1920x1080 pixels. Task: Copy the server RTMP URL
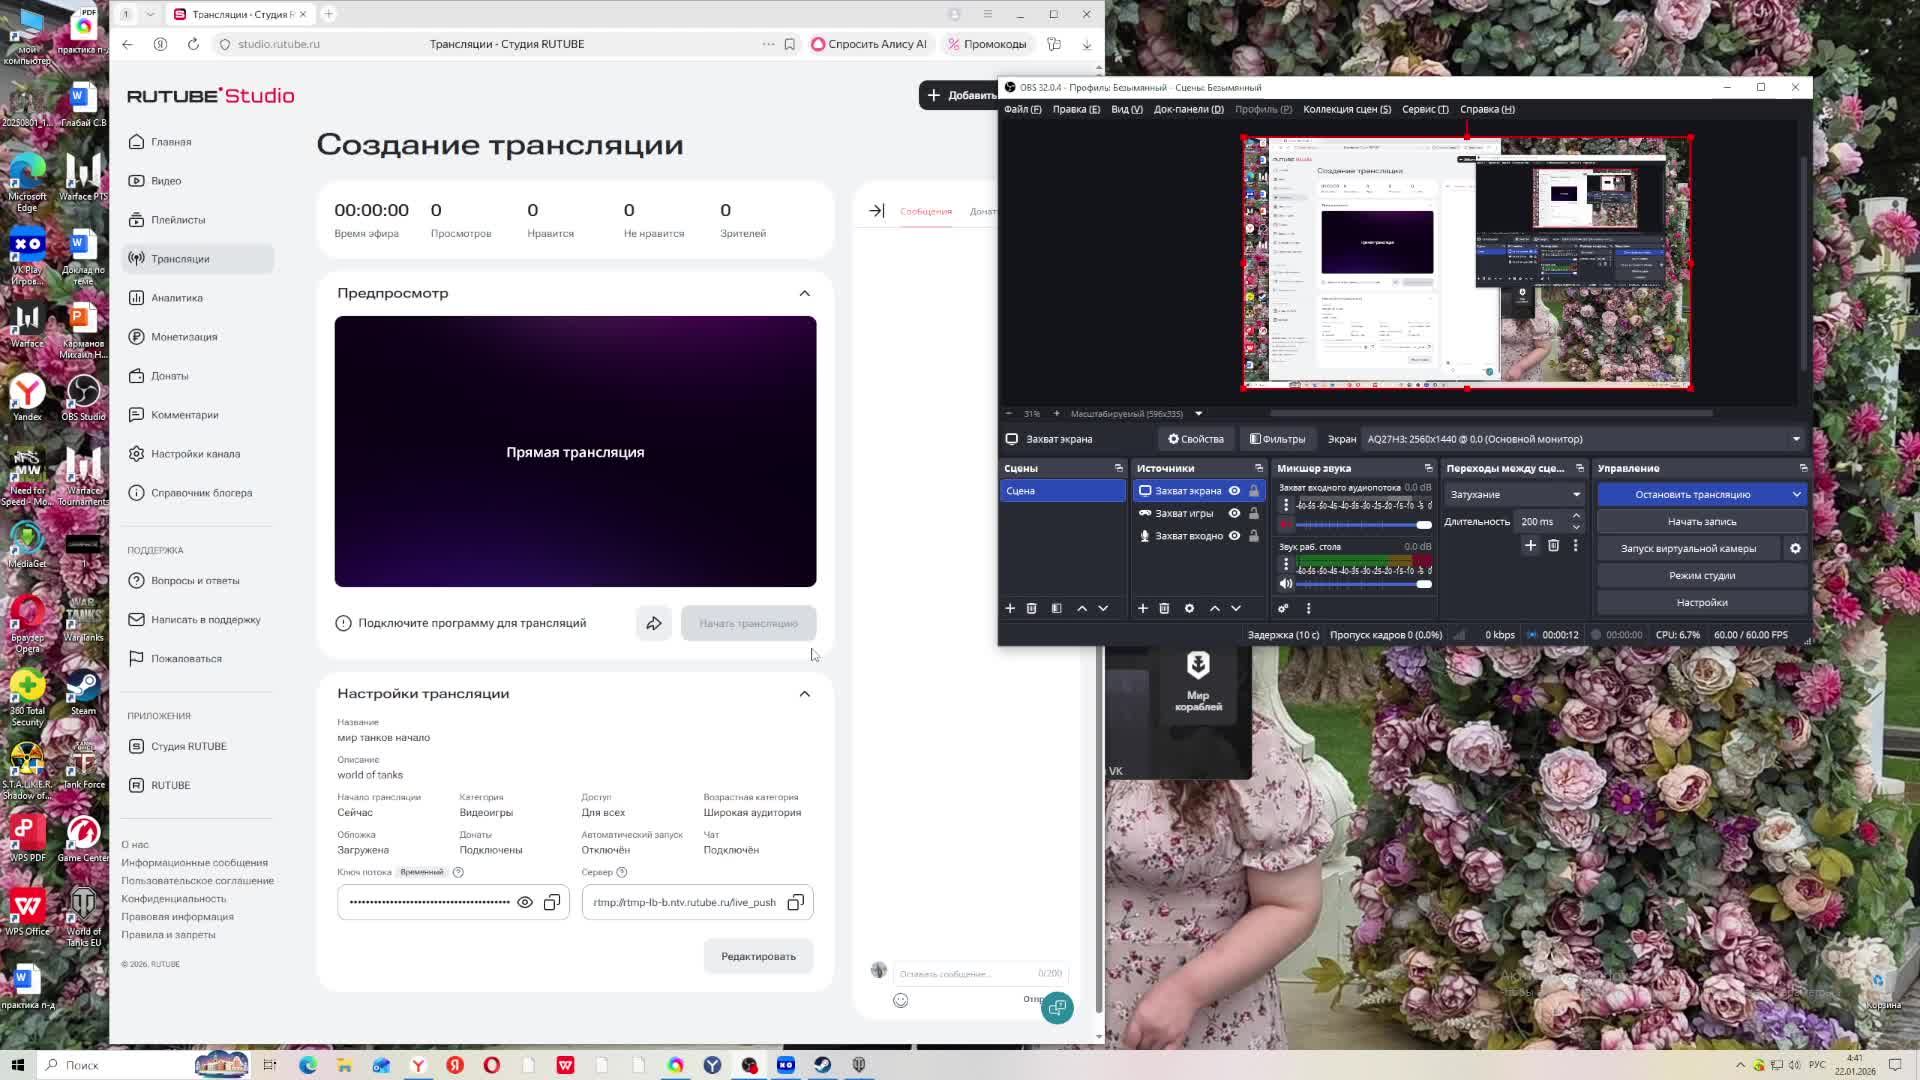click(x=795, y=903)
